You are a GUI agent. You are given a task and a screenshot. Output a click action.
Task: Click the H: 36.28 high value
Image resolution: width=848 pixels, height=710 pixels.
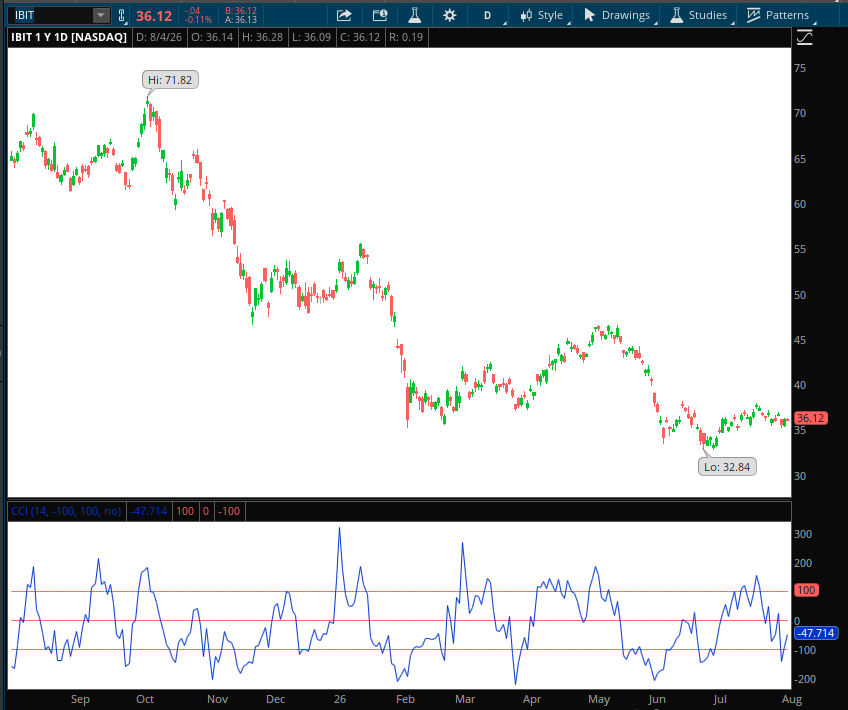pos(262,37)
